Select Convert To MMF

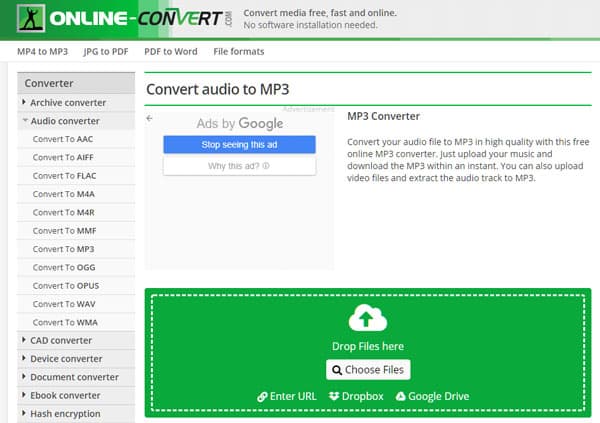(x=76, y=231)
